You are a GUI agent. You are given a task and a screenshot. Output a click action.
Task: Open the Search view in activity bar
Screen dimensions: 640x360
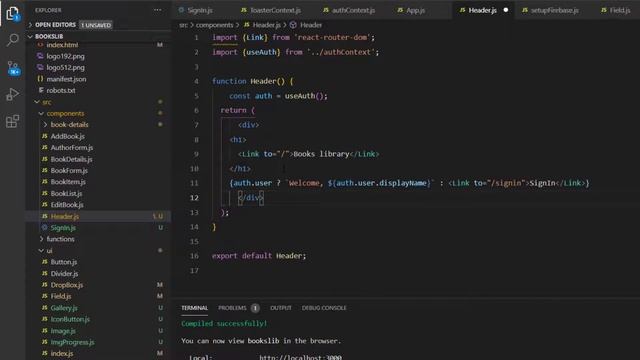click(x=13, y=40)
